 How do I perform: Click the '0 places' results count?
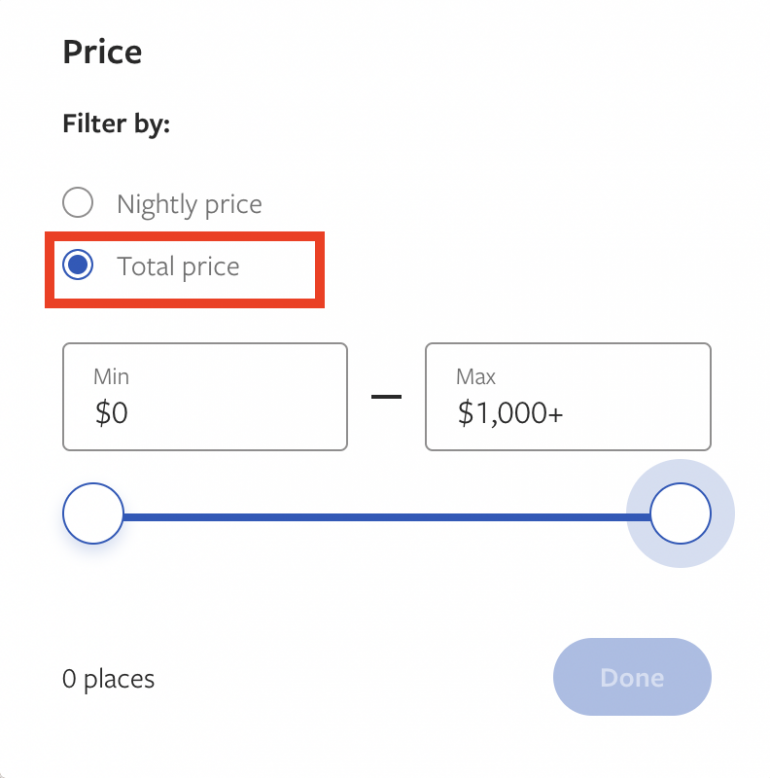point(108,679)
